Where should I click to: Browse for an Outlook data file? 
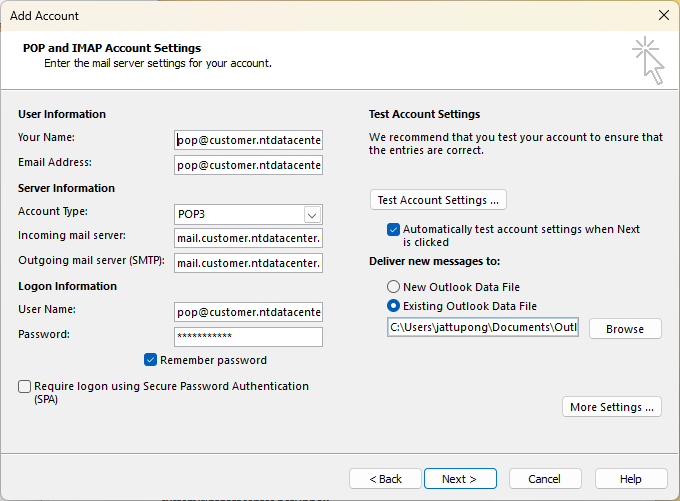tap(625, 329)
